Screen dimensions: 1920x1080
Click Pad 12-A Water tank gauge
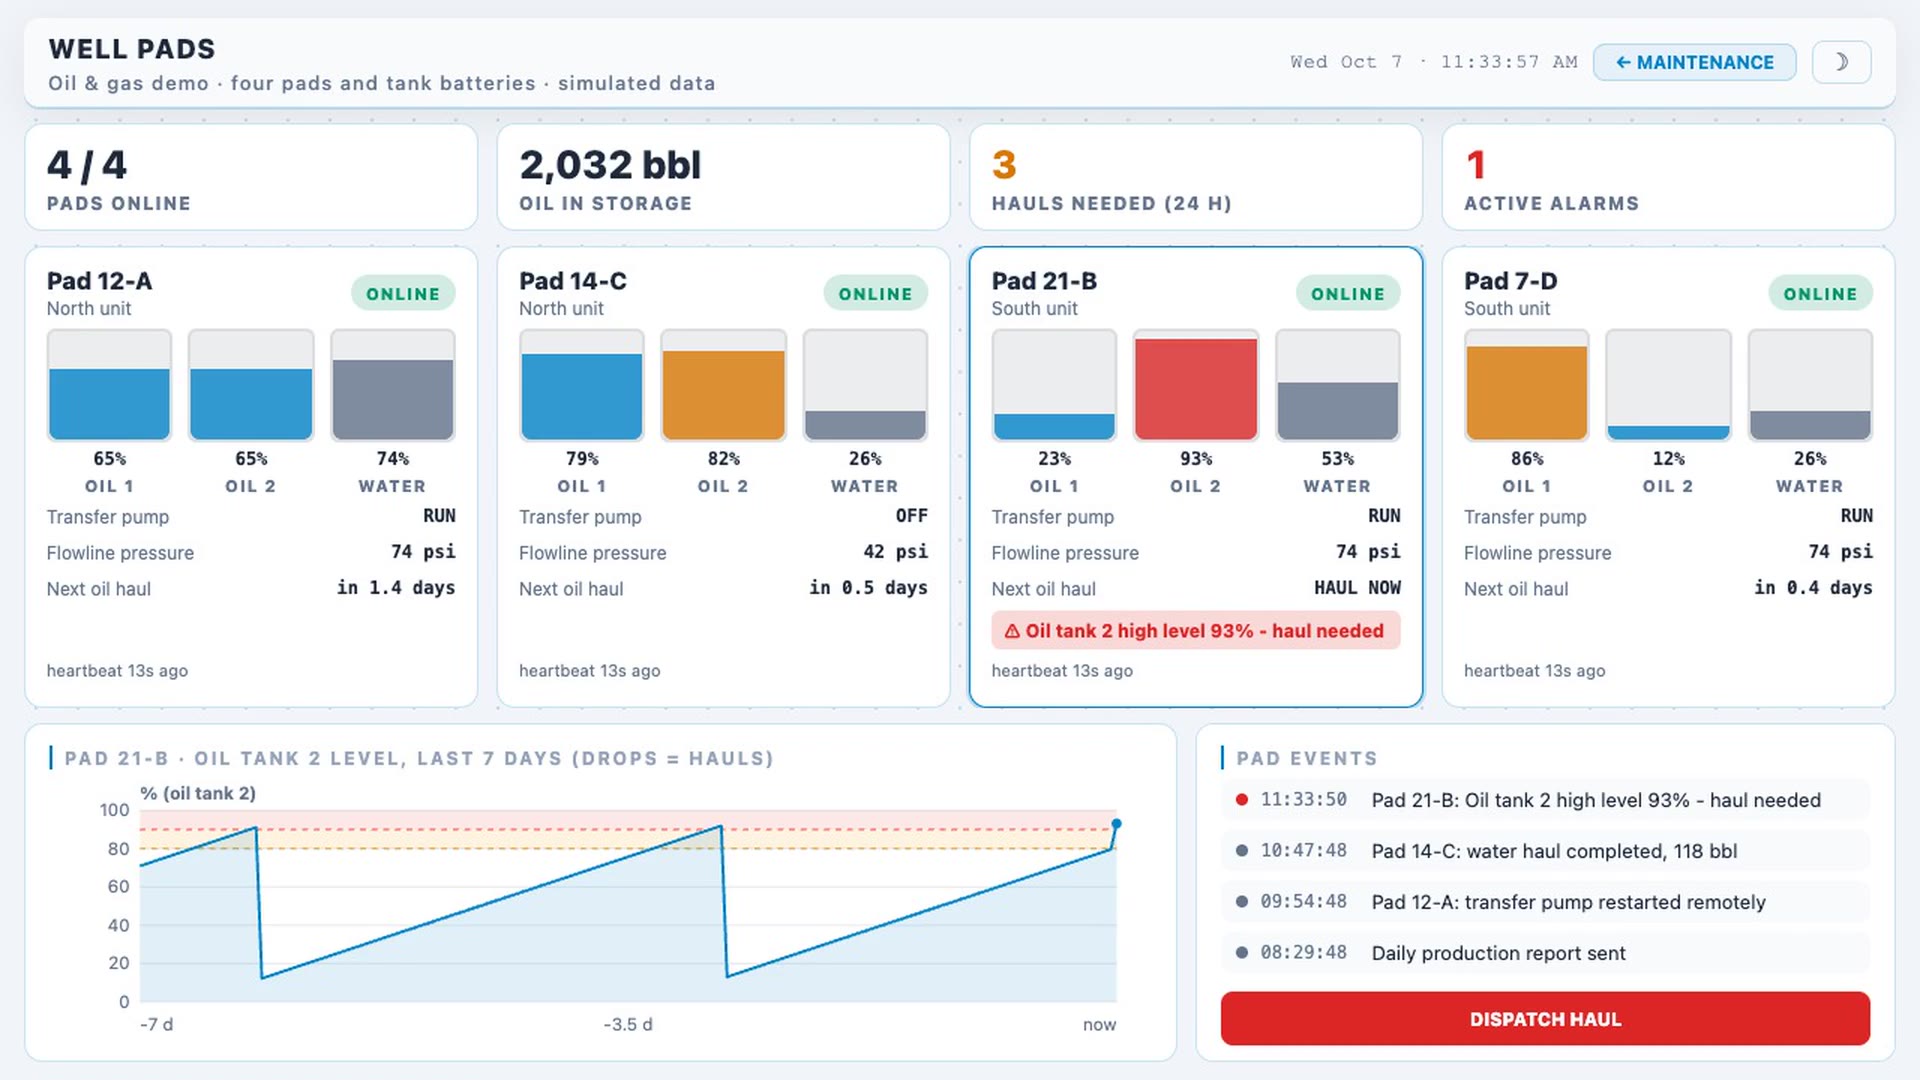pyautogui.click(x=393, y=385)
